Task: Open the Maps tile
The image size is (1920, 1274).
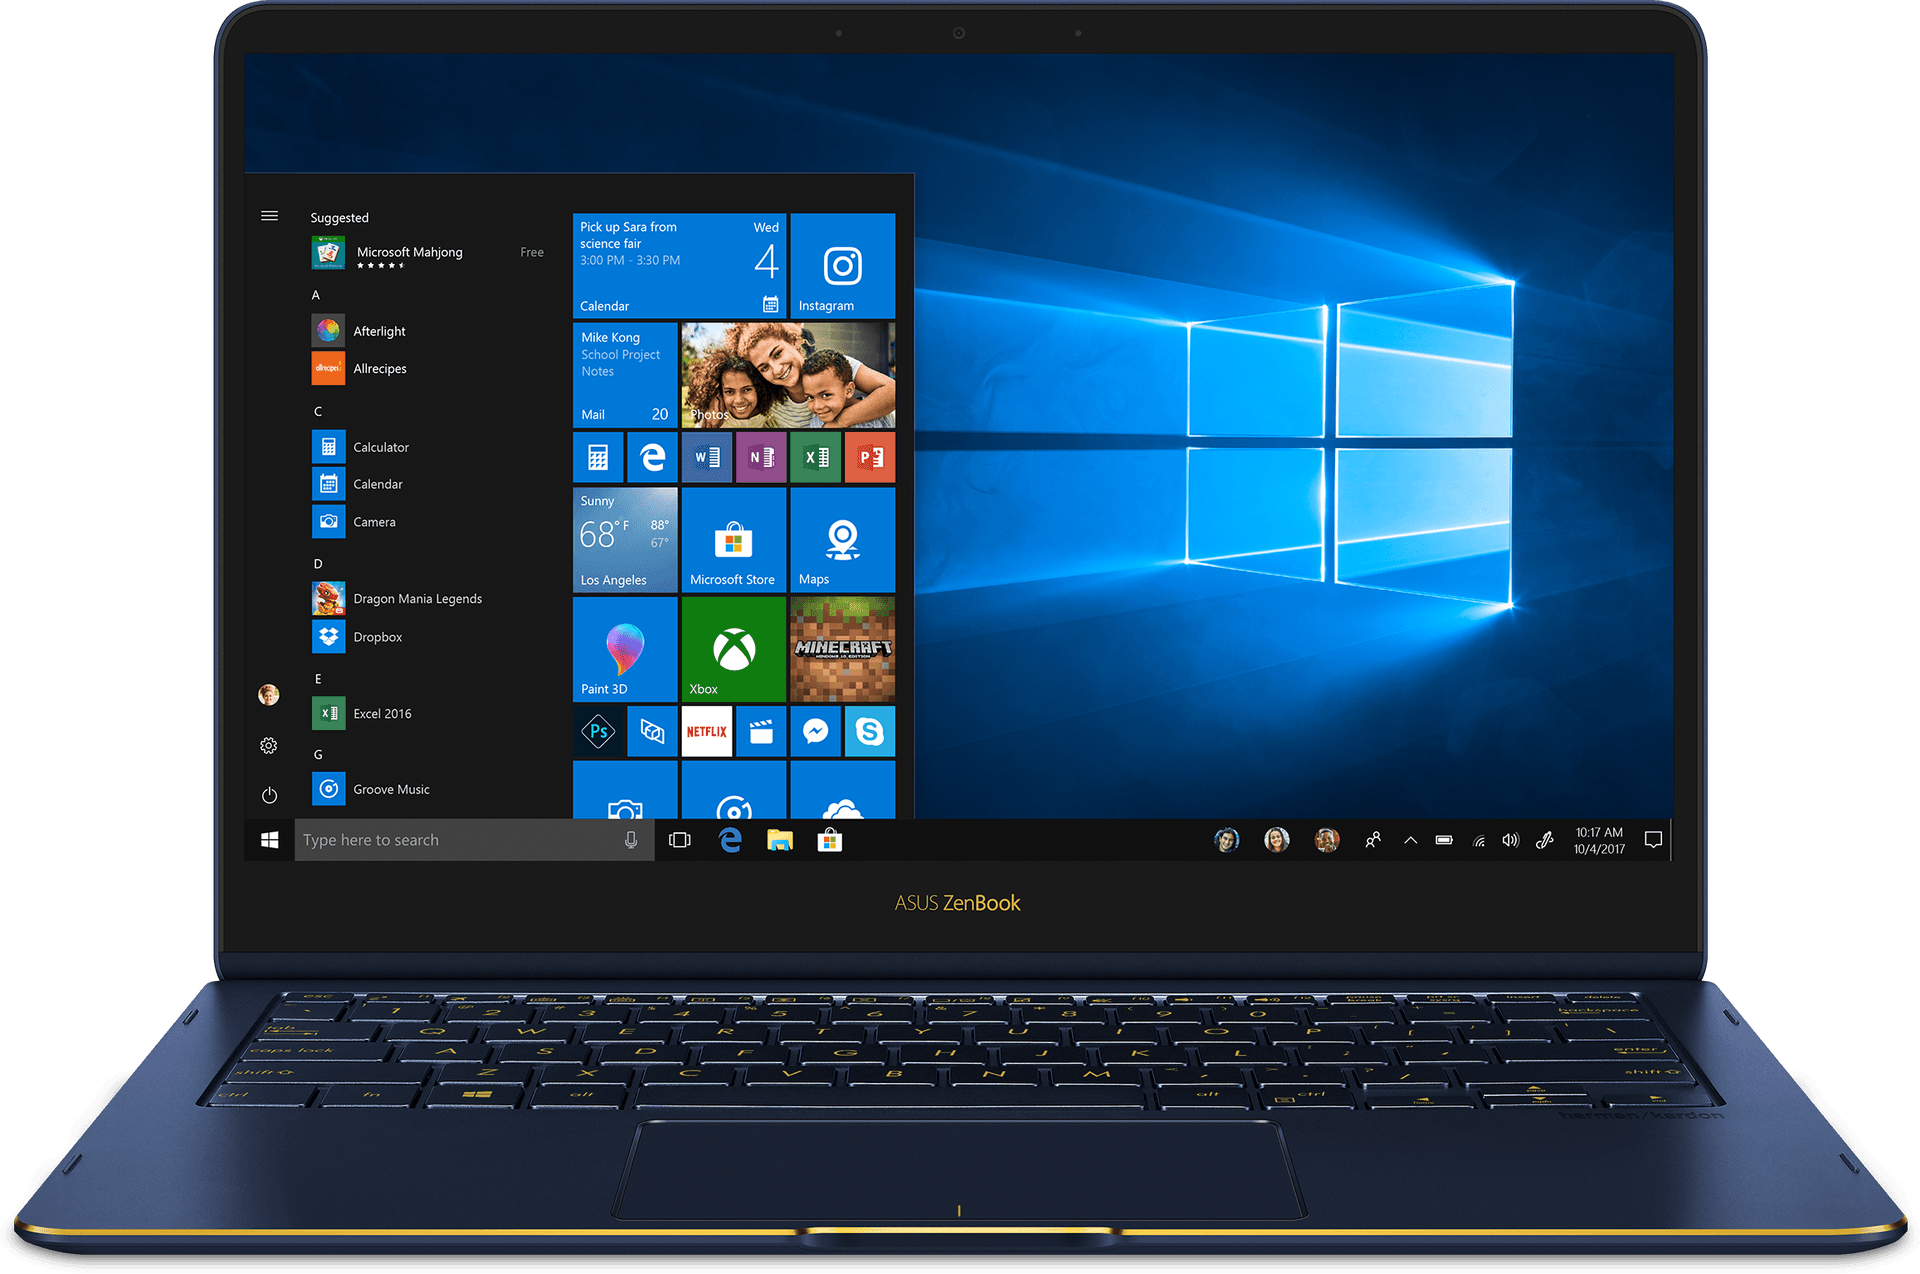Action: [x=842, y=540]
